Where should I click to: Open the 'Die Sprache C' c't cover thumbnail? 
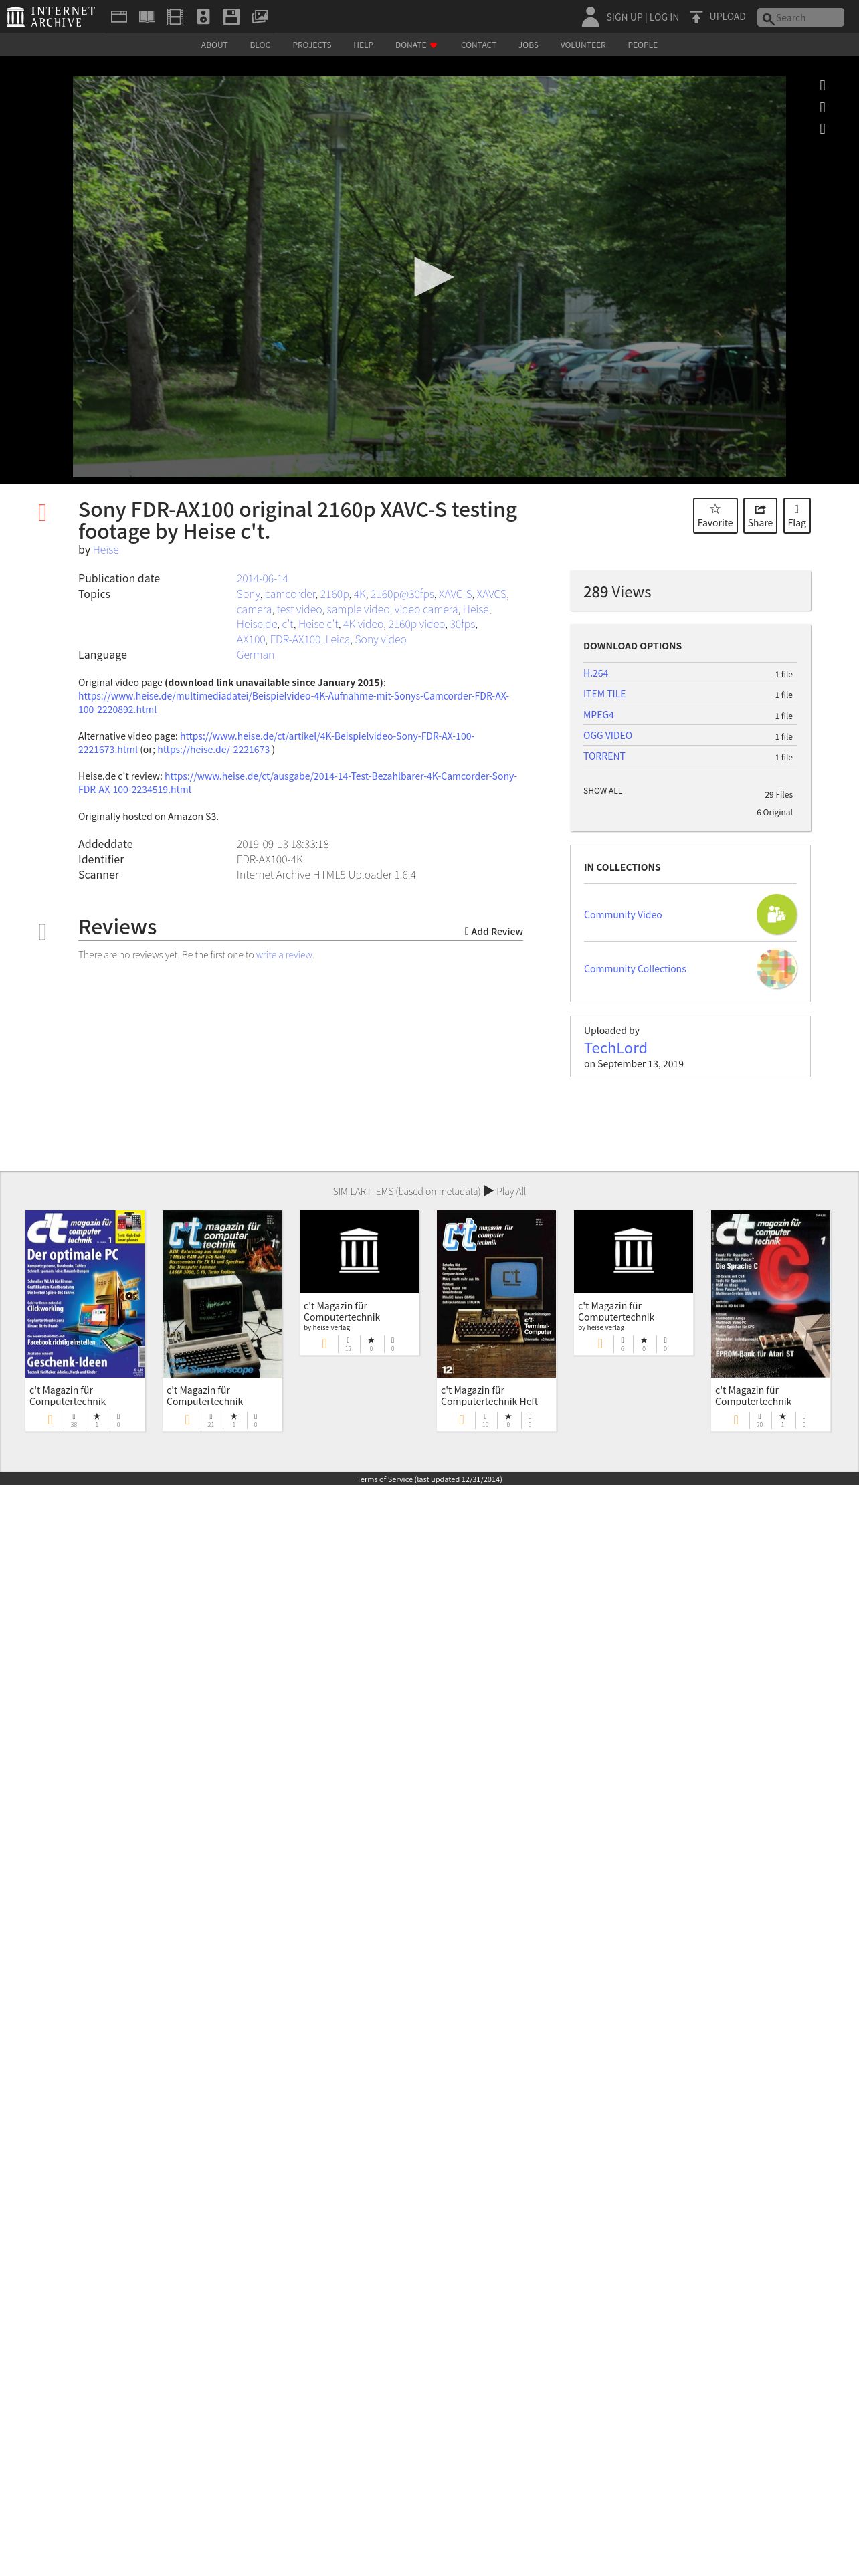tap(770, 1294)
